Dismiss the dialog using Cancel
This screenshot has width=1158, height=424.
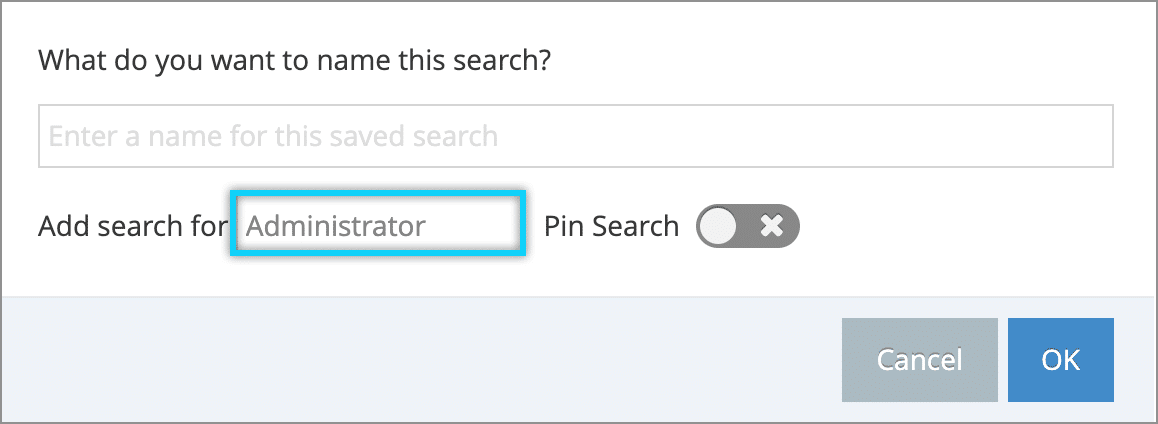(x=919, y=360)
